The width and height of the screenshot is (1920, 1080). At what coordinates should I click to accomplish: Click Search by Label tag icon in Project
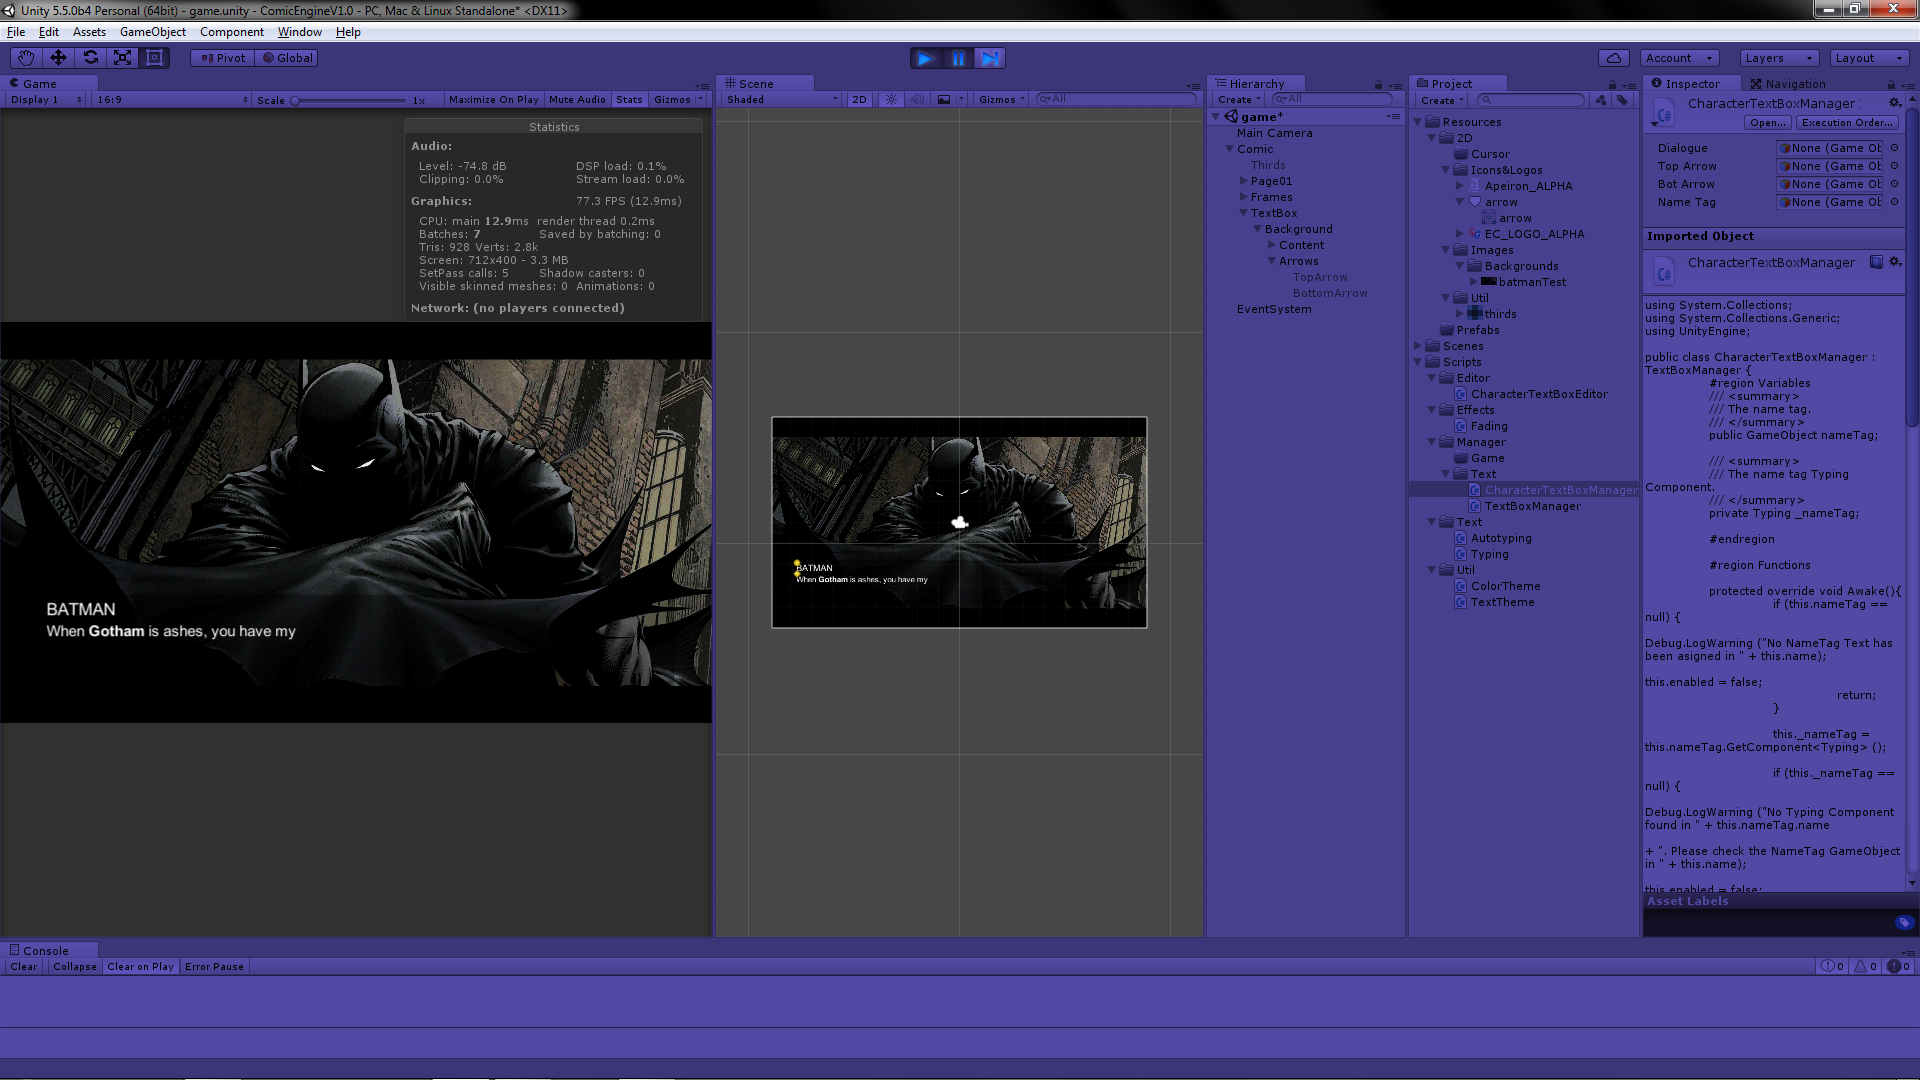(1622, 100)
